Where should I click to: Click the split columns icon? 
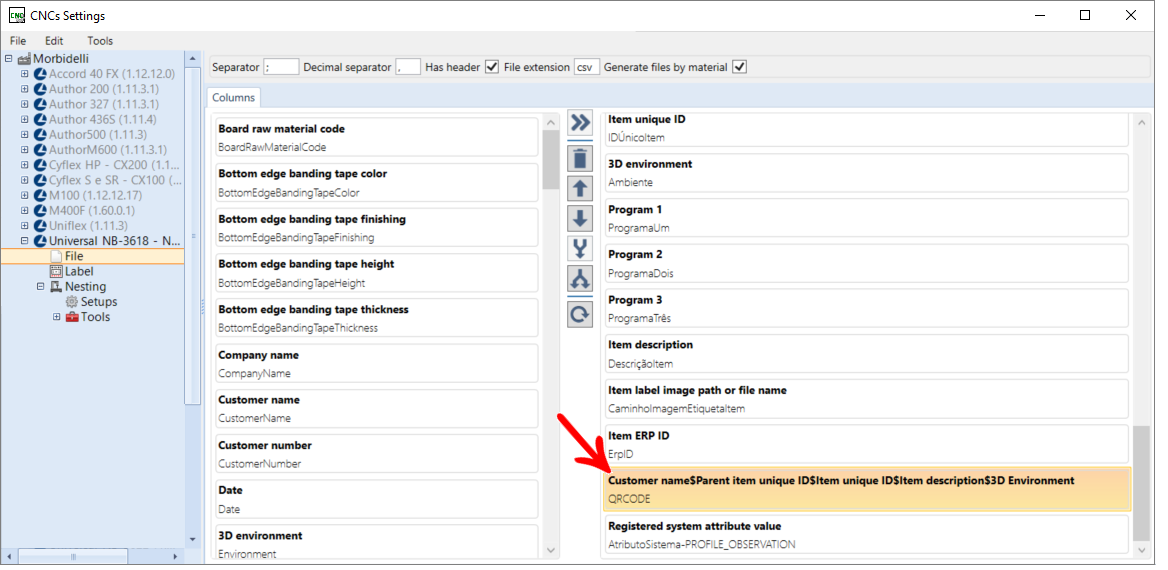pos(580,279)
